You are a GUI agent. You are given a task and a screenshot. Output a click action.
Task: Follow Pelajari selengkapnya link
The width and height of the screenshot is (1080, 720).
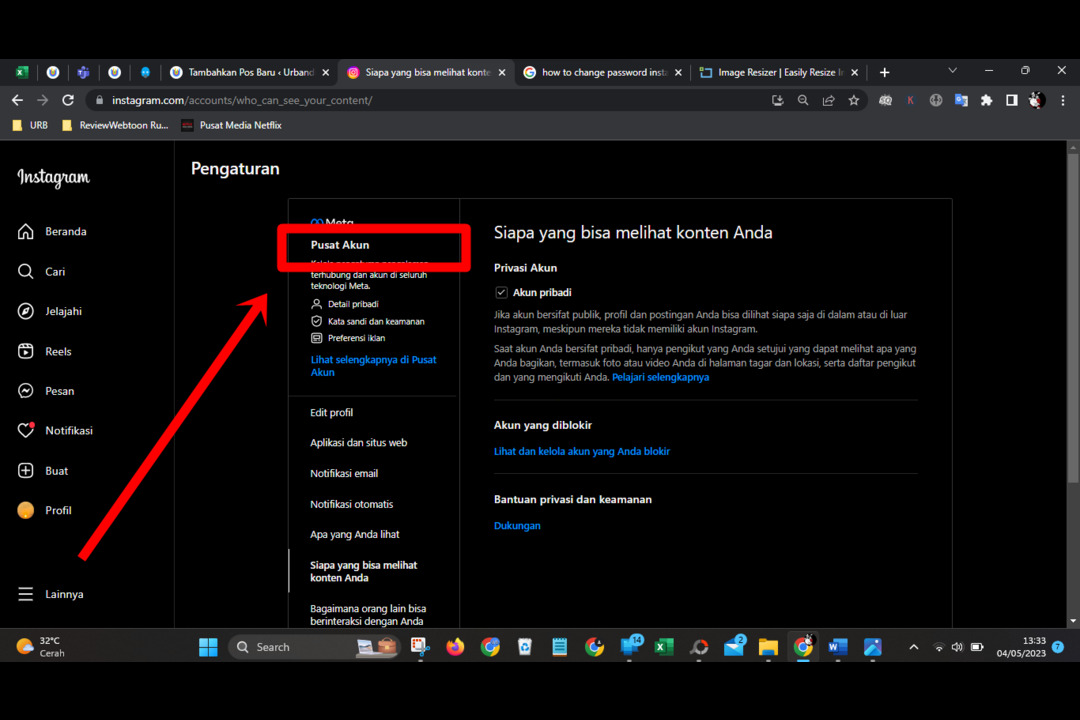pyautogui.click(x=660, y=377)
